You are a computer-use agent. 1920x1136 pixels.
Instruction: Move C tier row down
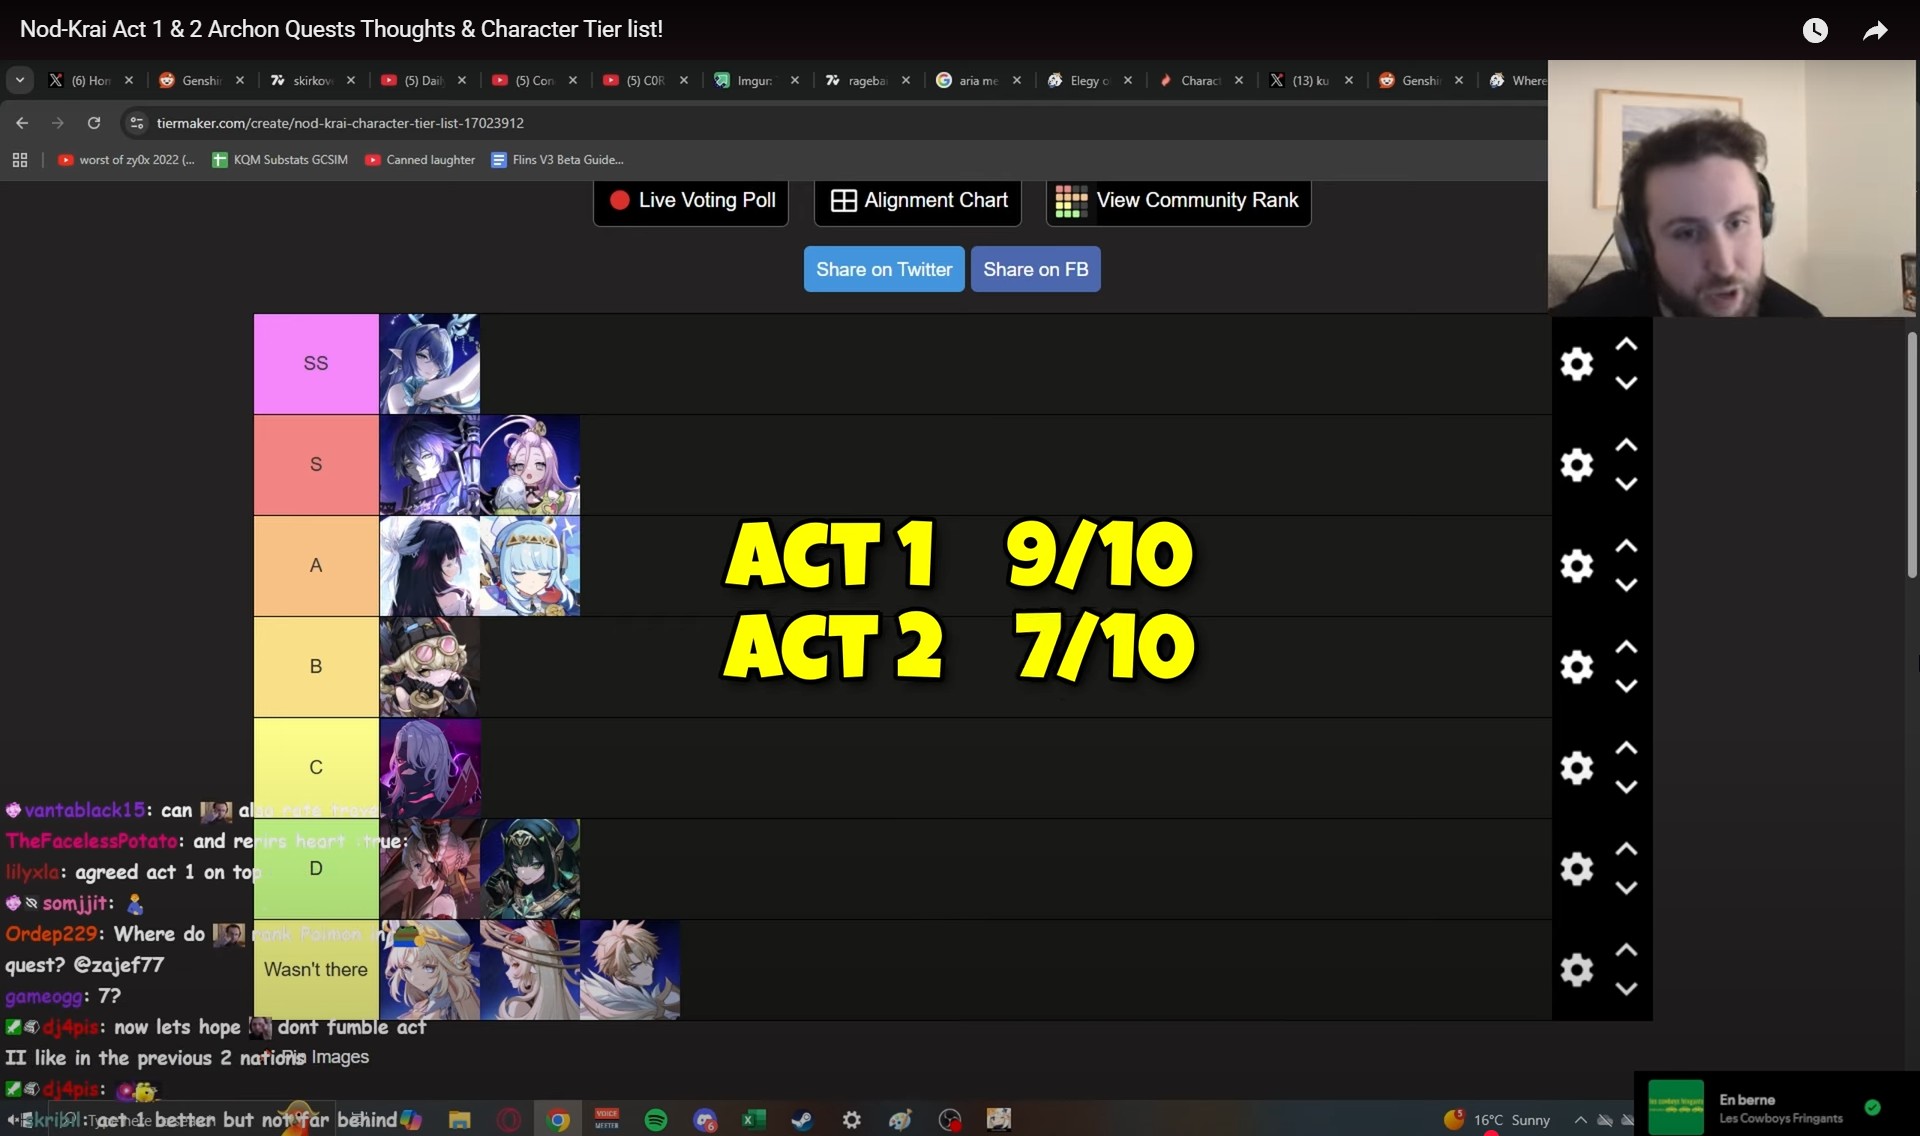[1627, 787]
